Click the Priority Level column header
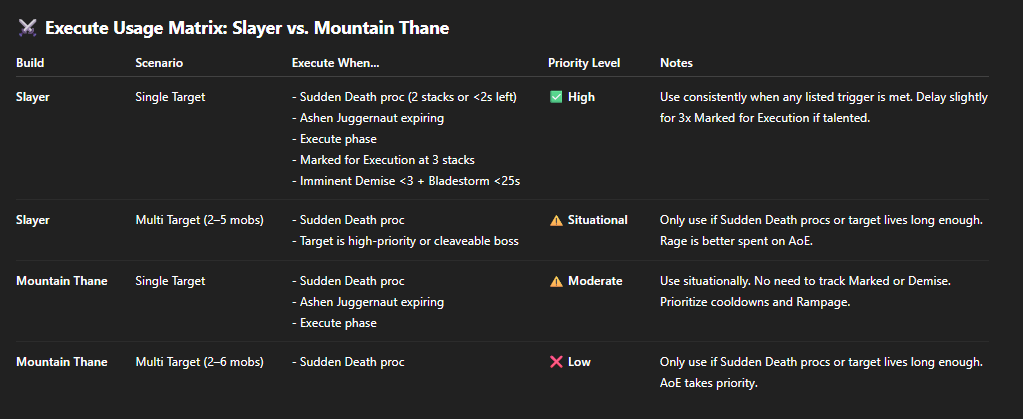The height and width of the screenshot is (419, 1023). [x=584, y=63]
